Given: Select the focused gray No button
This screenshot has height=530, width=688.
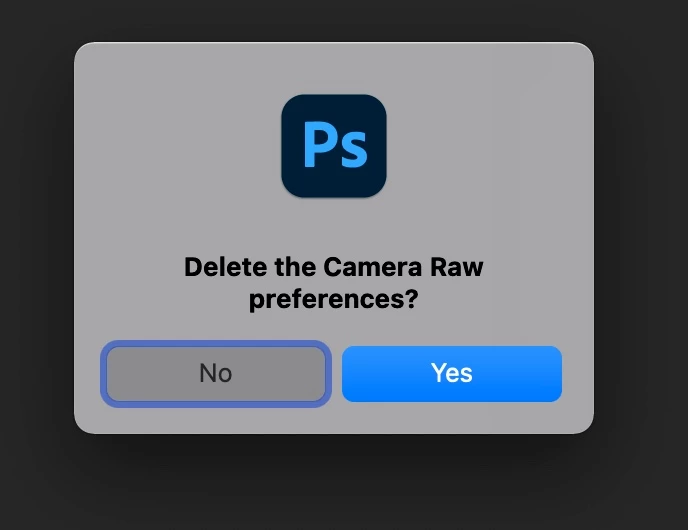Looking at the screenshot, I should (216, 373).
